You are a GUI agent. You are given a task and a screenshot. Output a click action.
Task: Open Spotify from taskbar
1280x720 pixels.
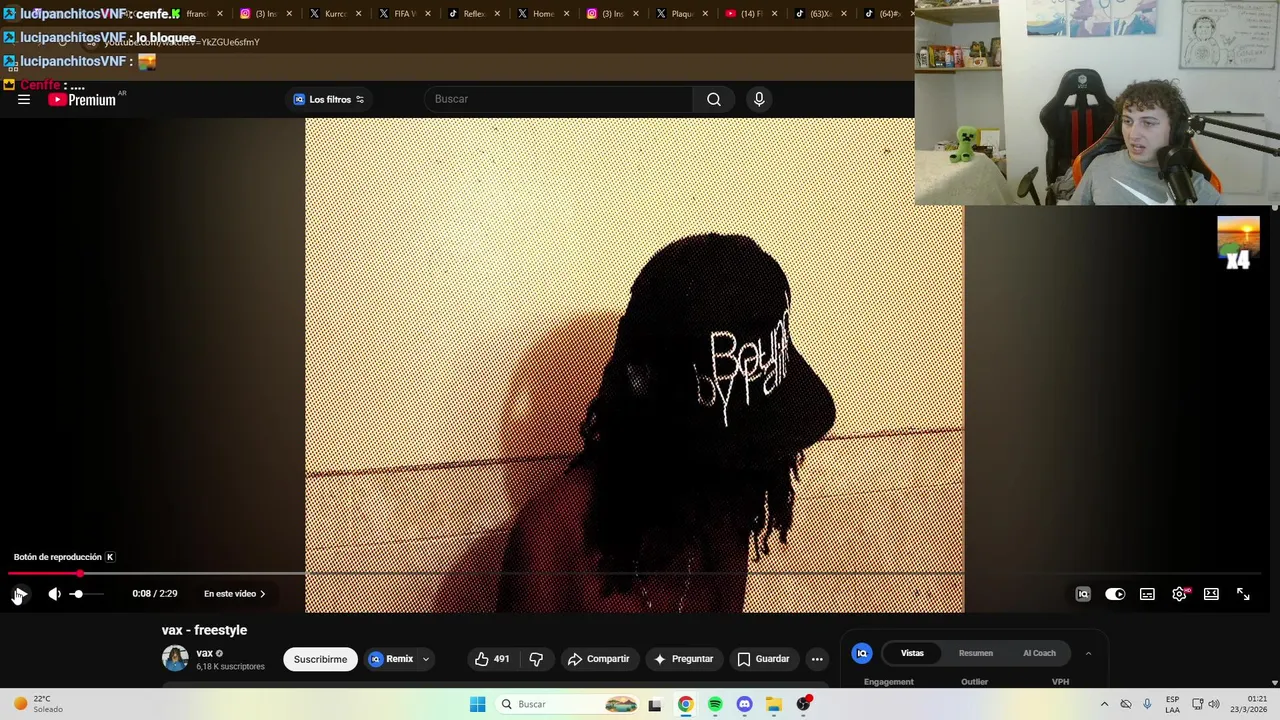click(x=715, y=704)
